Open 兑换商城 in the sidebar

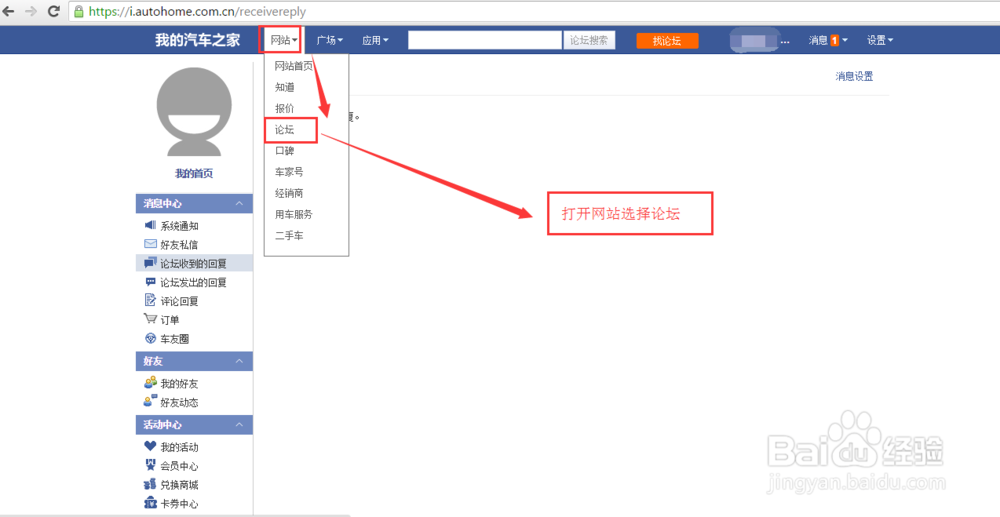coord(179,485)
